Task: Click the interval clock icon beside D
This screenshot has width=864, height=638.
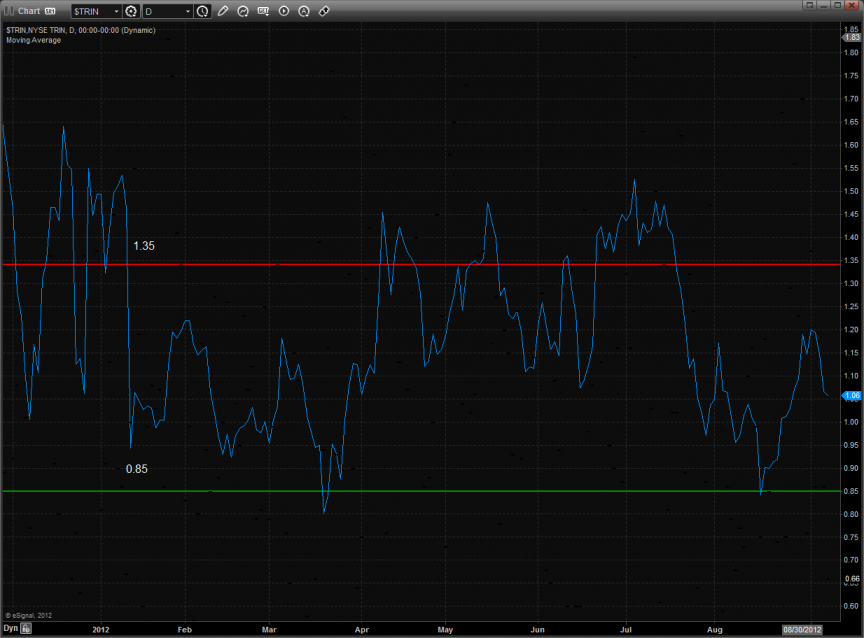Action: coord(203,11)
